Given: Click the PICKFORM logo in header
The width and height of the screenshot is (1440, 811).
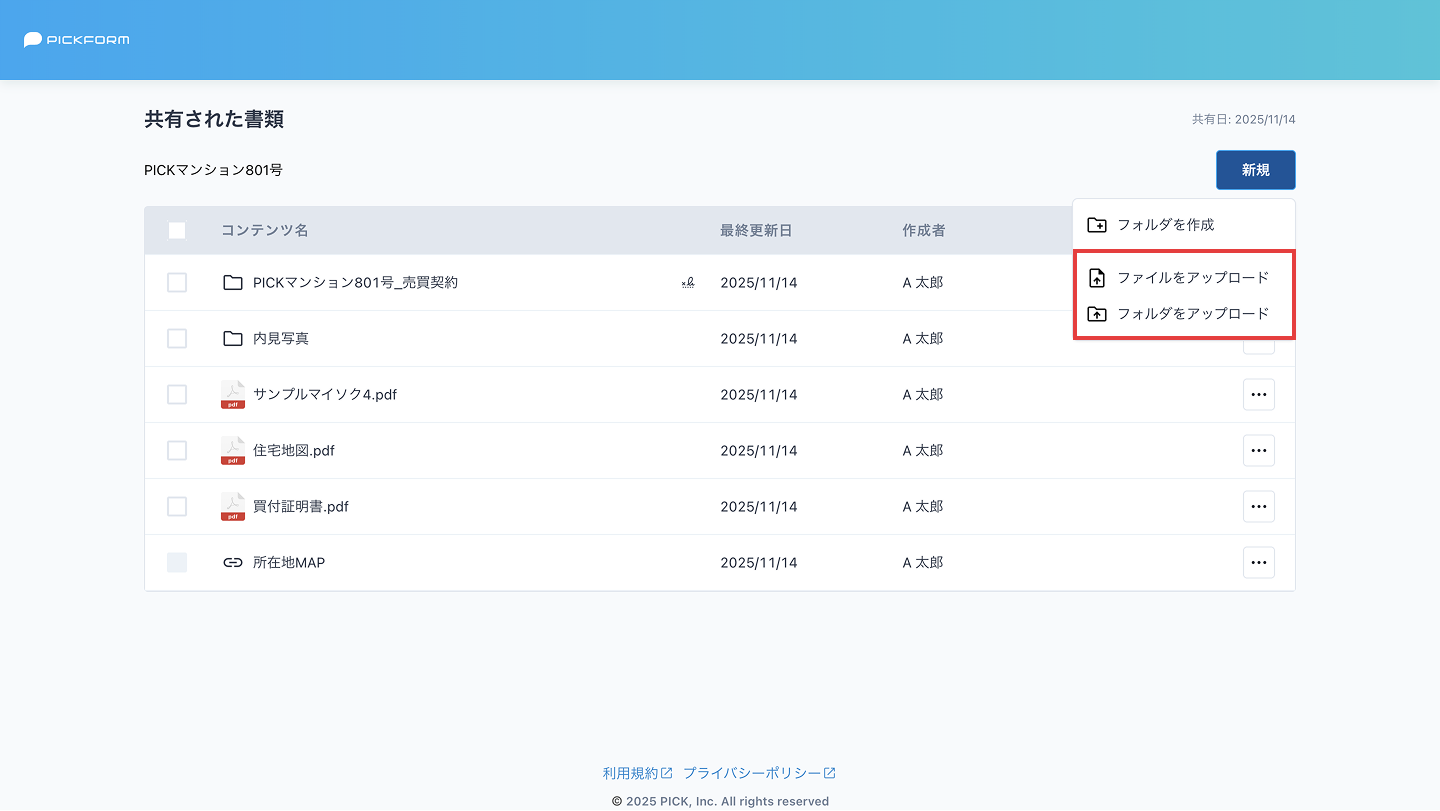Looking at the screenshot, I should point(77,40).
